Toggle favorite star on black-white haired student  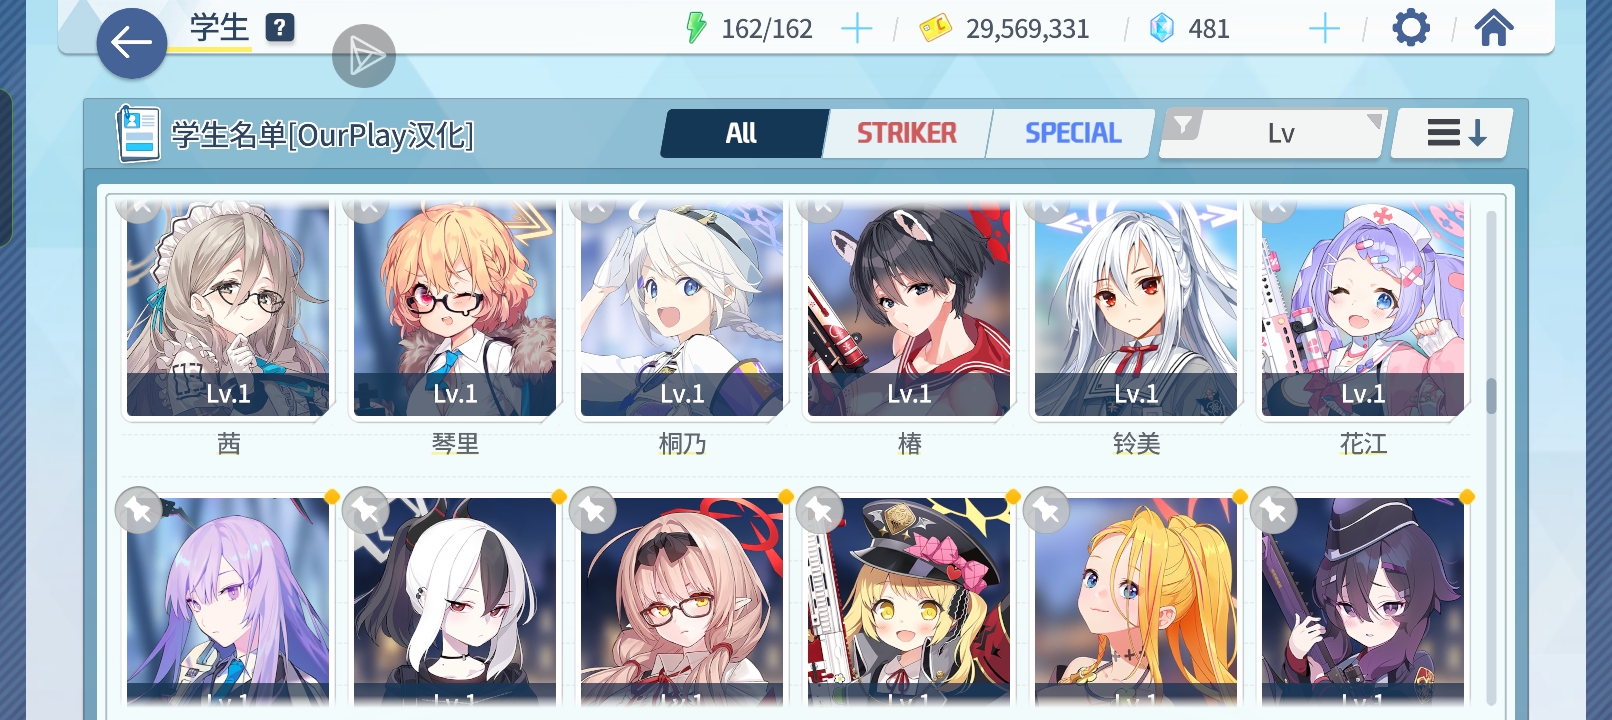coord(366,510)
